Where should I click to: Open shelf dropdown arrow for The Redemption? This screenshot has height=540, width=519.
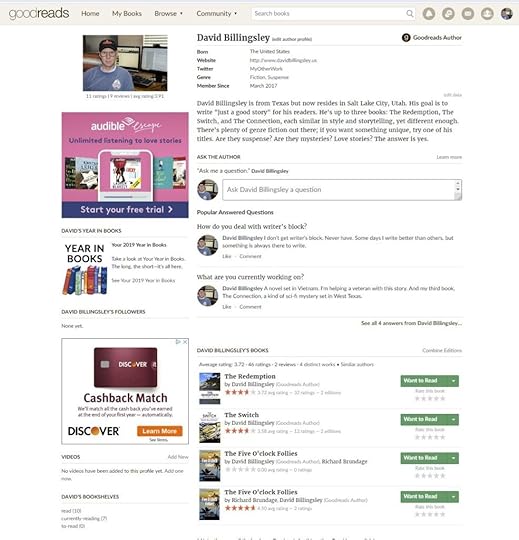point(454,381)
